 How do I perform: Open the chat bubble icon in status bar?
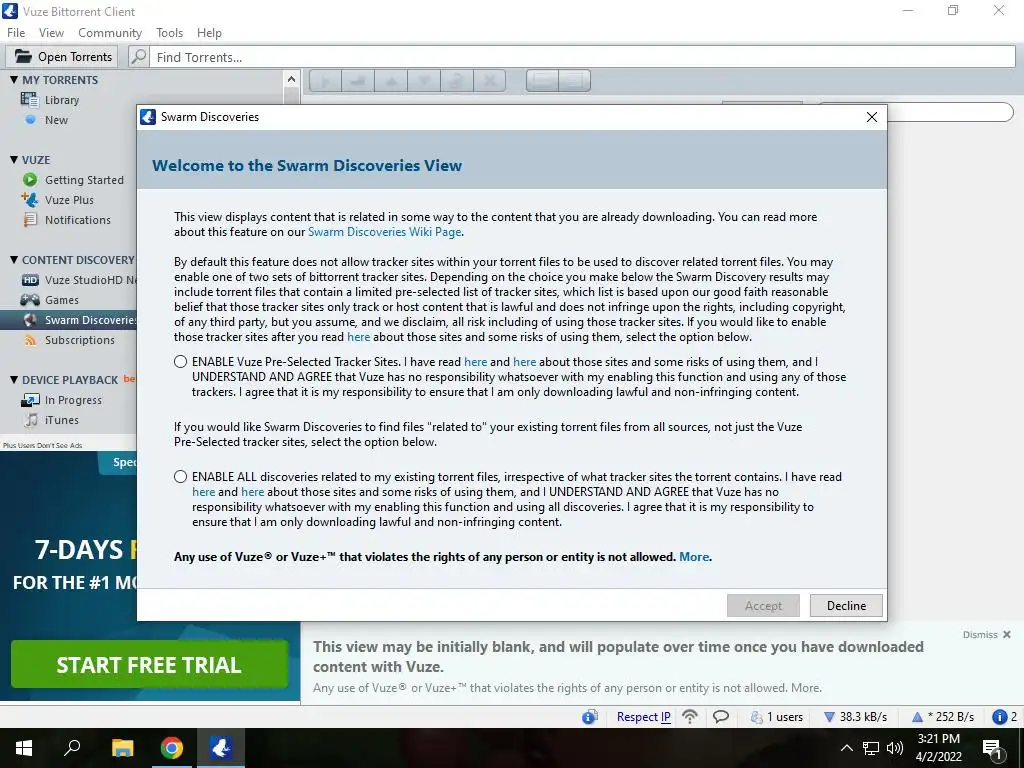721,716
